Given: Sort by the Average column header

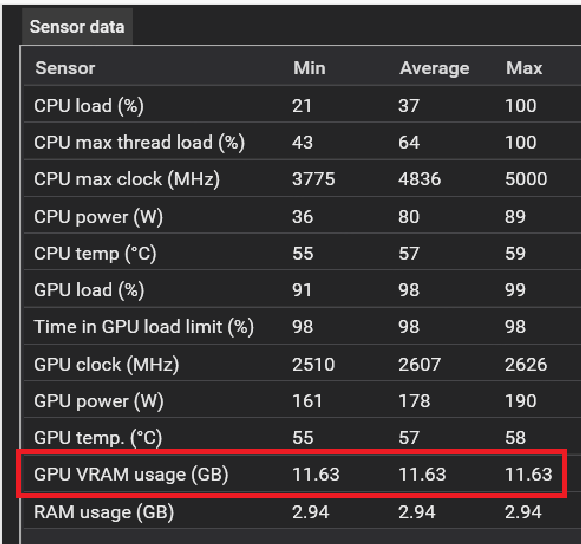Looking at the screenshot, I should tap(434, 69).
